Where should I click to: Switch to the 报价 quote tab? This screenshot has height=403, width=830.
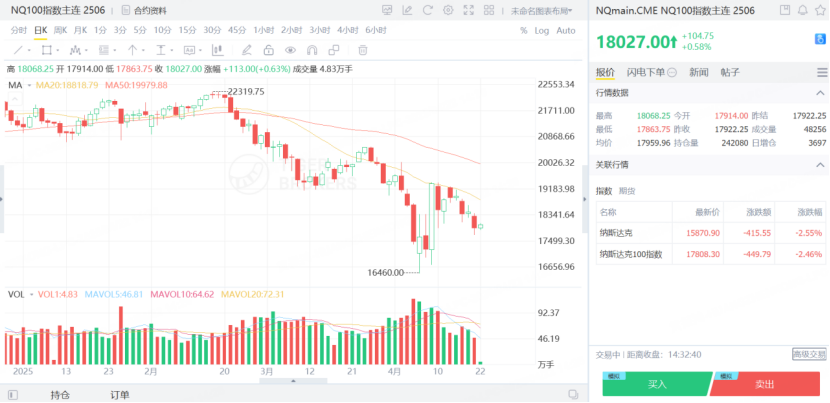(606, 73)
